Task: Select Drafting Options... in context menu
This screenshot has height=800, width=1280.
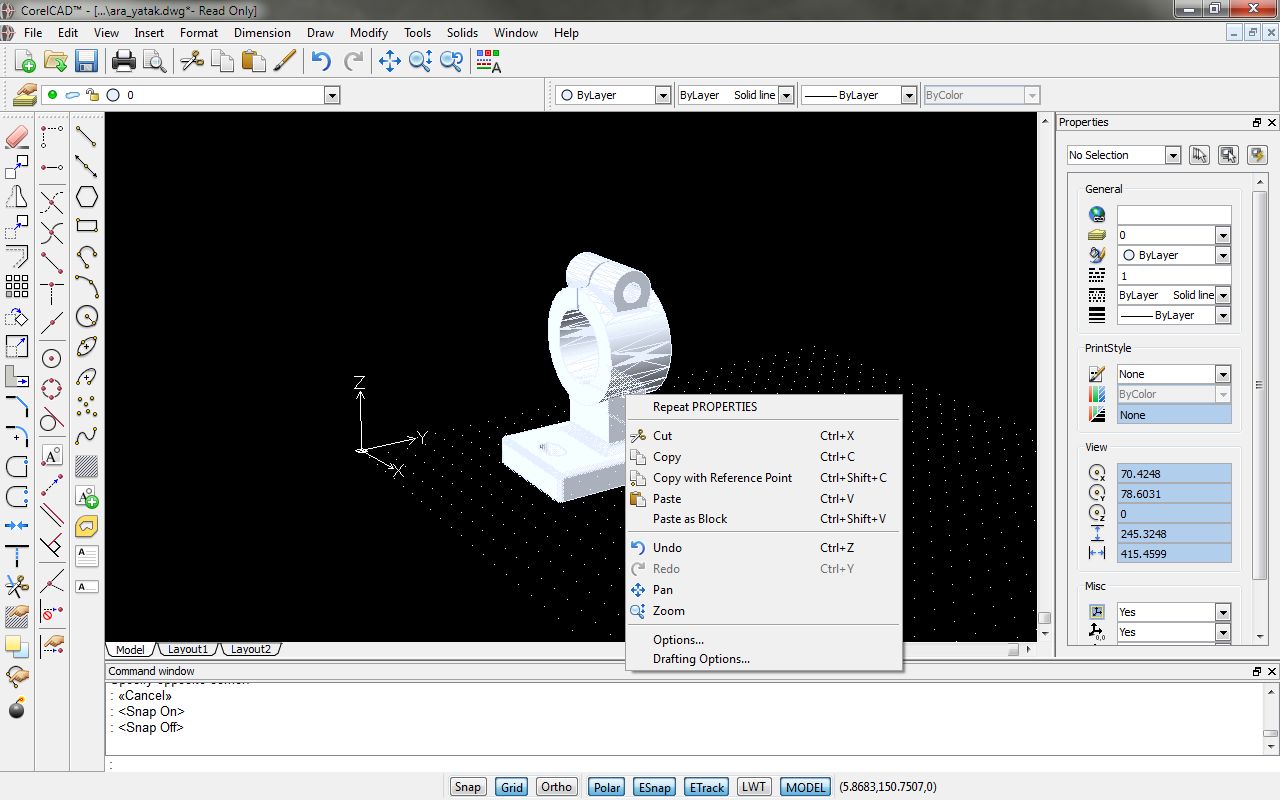Action: [x=764, y=659]
